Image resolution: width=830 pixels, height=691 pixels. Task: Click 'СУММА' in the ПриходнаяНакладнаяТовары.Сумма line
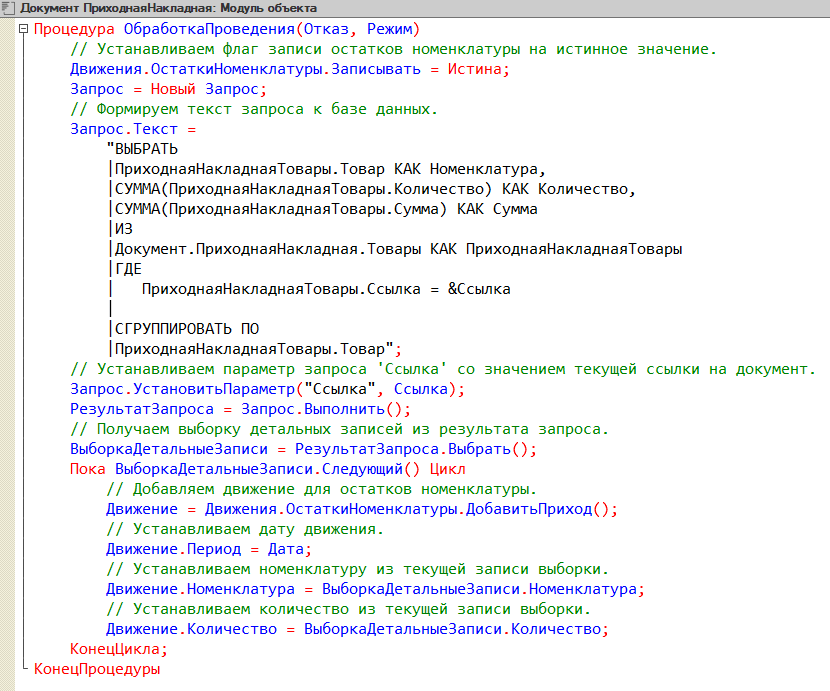(137, 209)
